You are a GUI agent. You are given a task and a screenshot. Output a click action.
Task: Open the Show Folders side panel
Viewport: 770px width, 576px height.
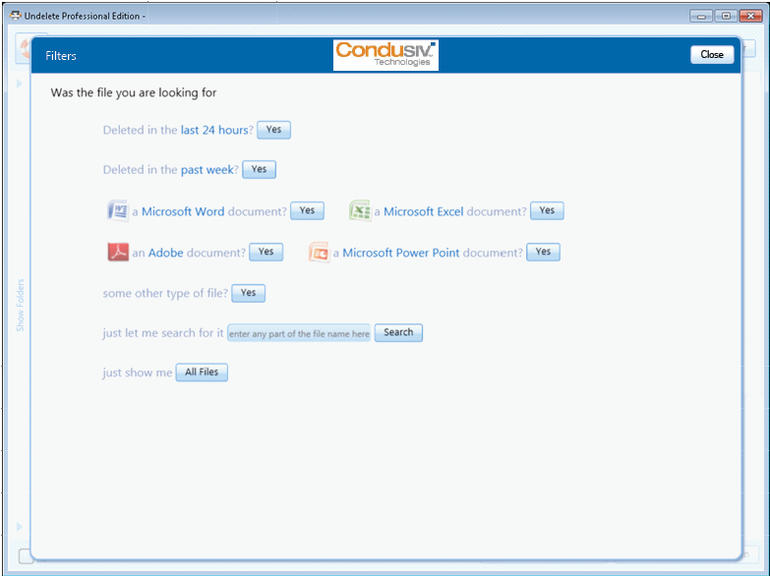(20, 305)
